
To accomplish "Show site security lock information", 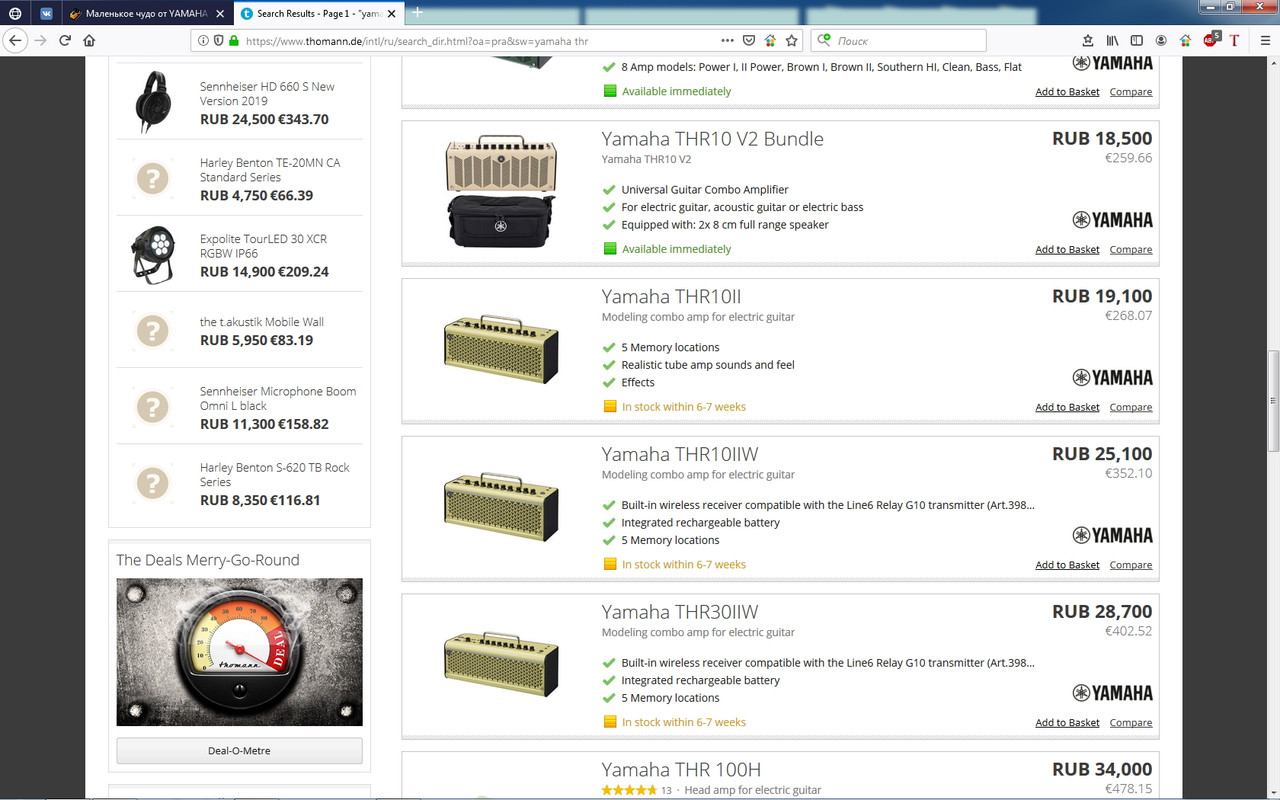I will click(234, 41).
